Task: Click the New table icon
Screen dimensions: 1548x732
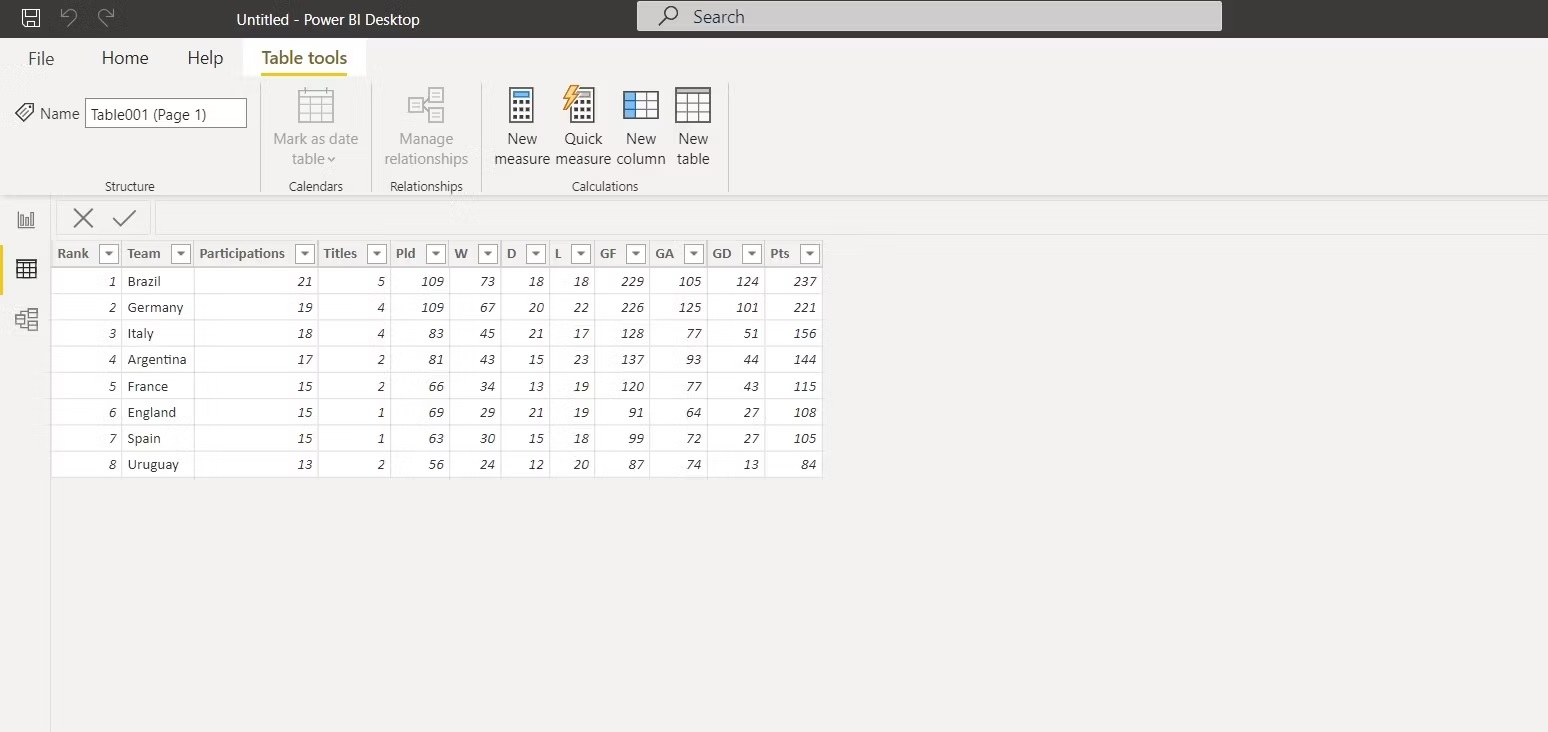Action: point(693,105)
